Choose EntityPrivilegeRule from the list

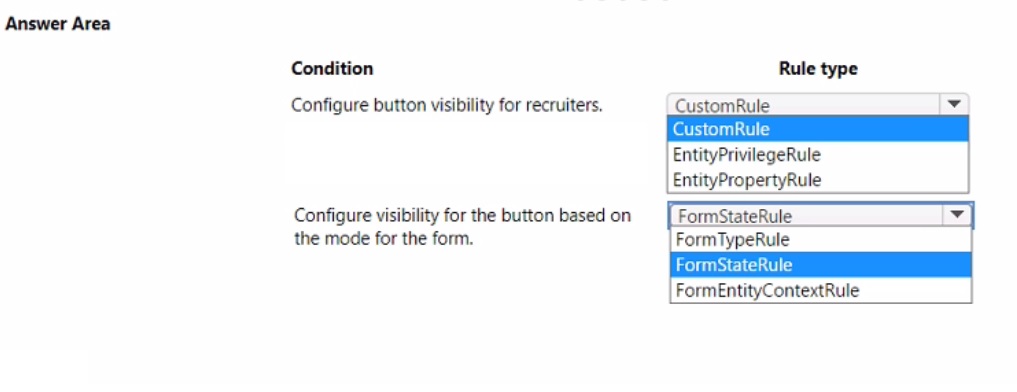[818, 154]
